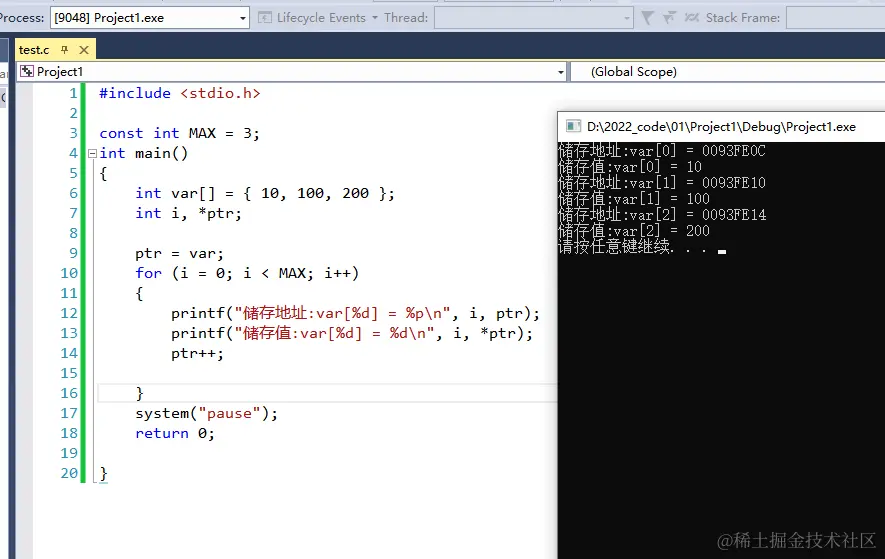Viewport: 885px width, 559px height.
Task: Click the Lifecycle Events icon
Action: tap(265, 18)
